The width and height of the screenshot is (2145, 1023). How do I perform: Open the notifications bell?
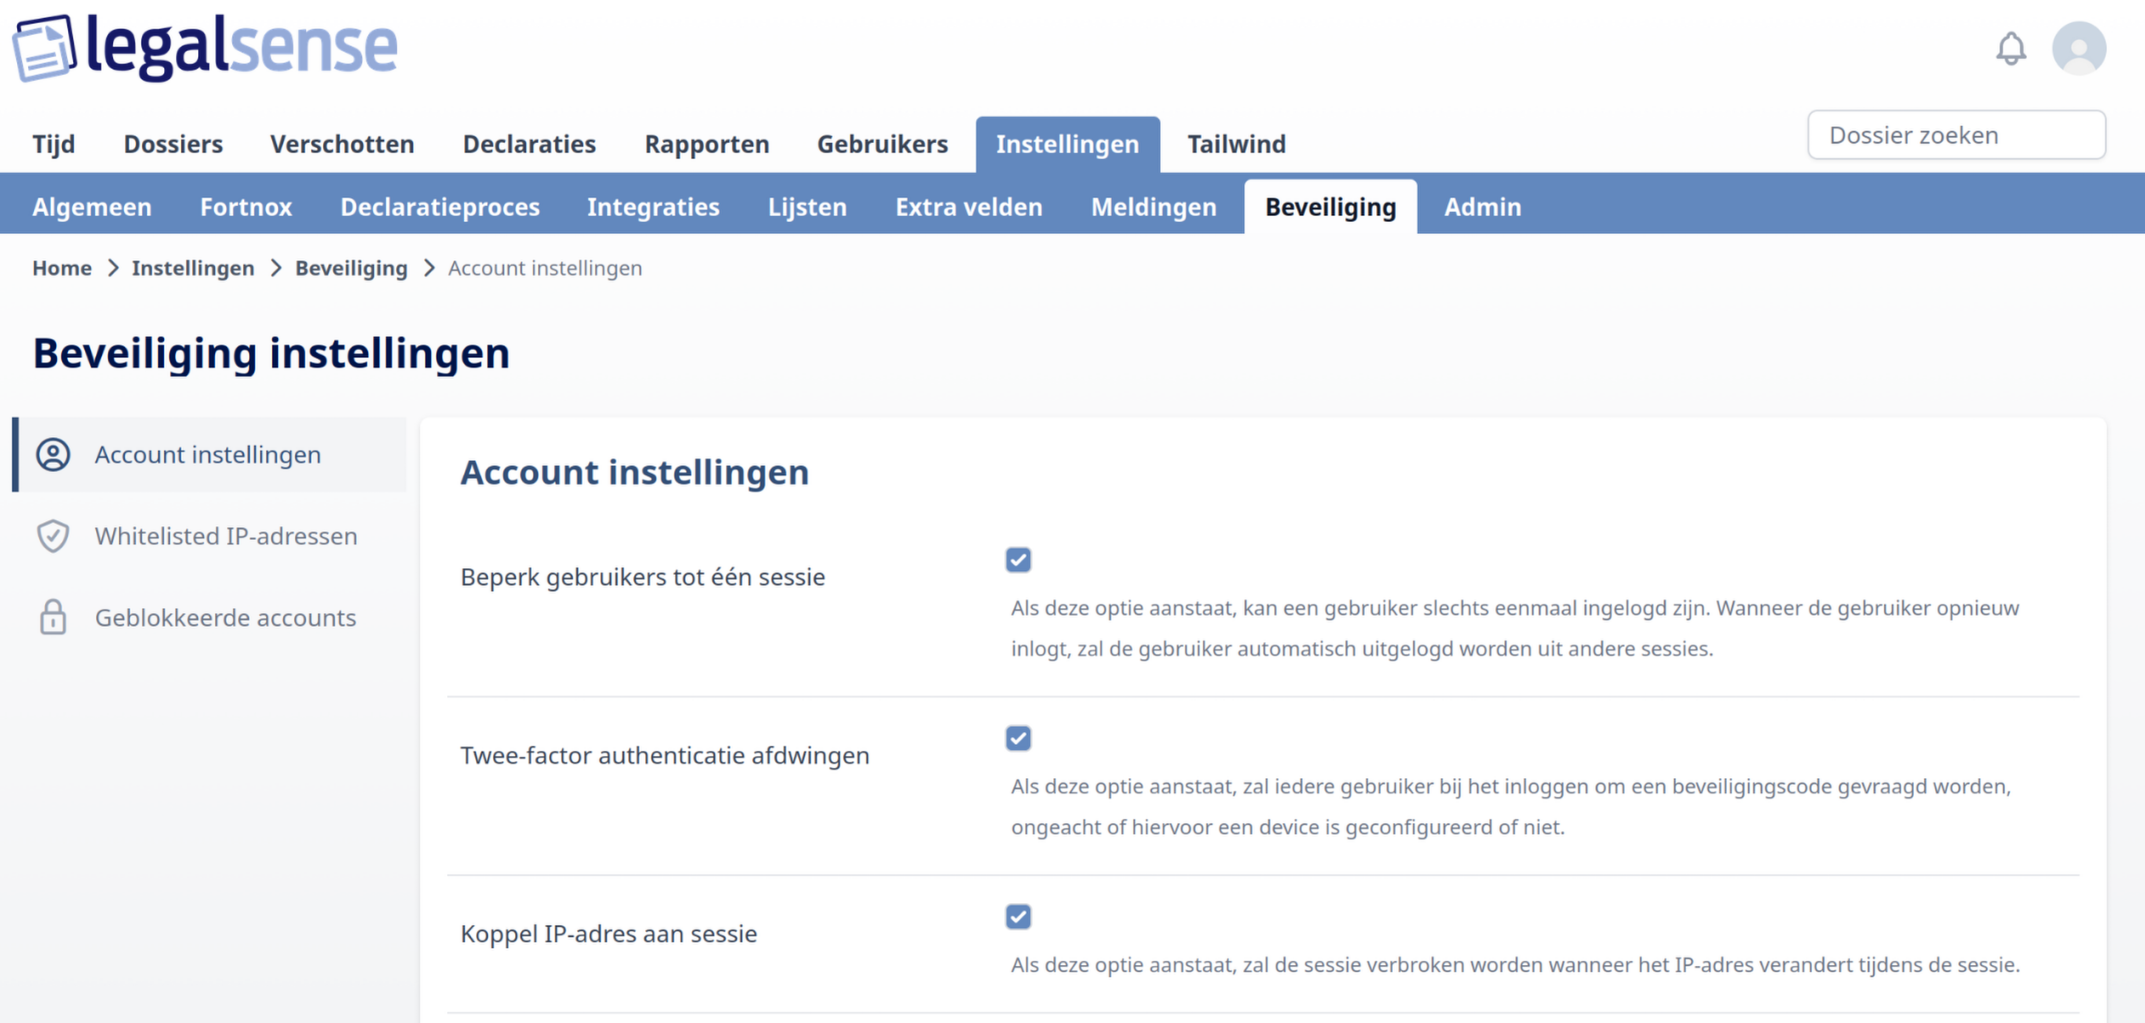tap(2011, 48)
